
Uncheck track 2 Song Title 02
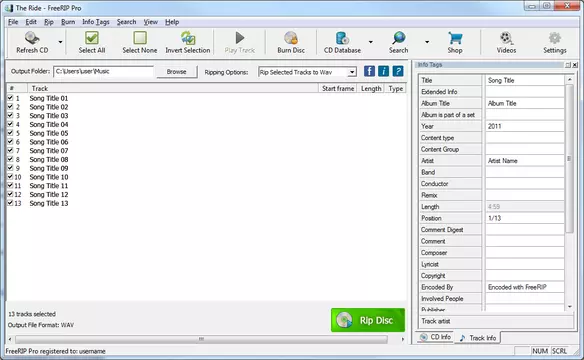[10, 106]
